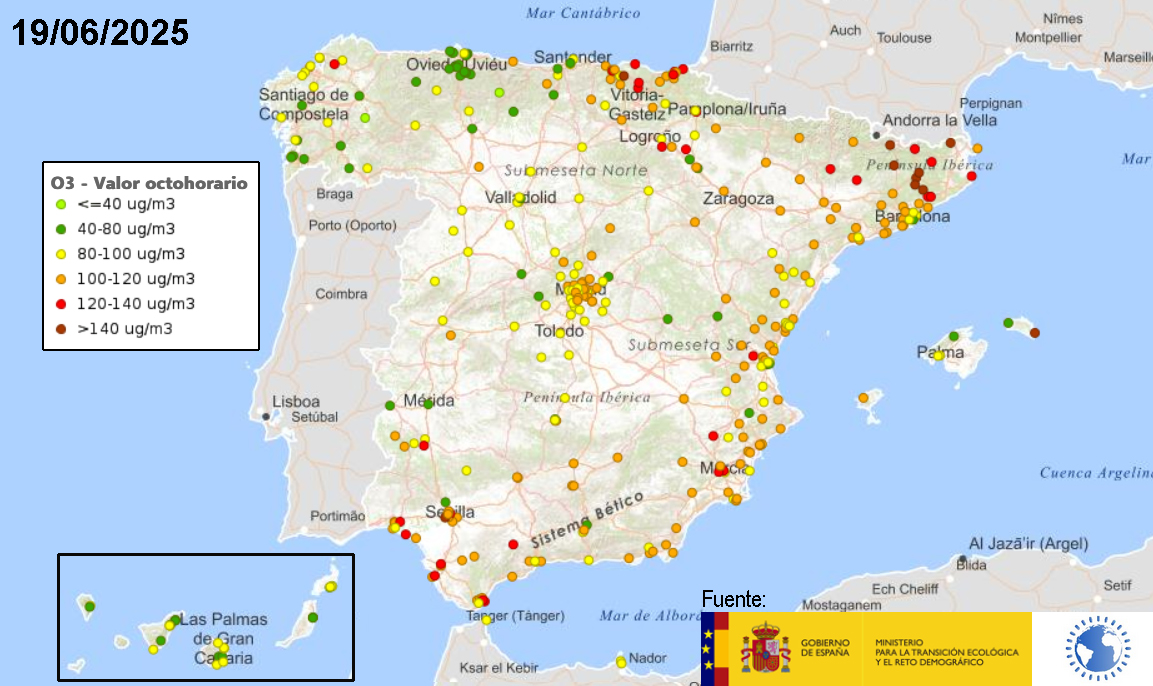Click the 'O3 - Valor octohorario' legend title
The height and width of the screenshot is (686, 1153).
coord(148,183)
